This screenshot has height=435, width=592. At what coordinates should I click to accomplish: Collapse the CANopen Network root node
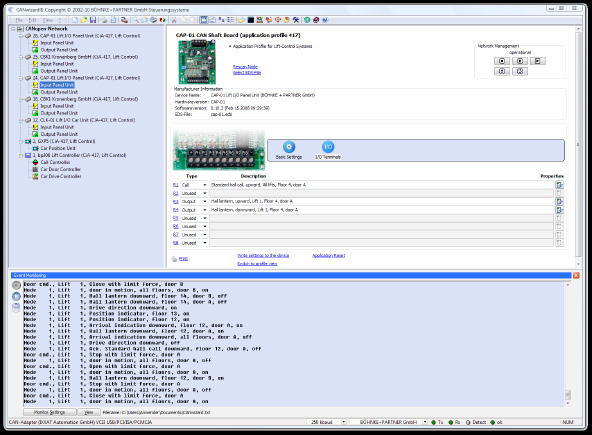click(x=13, y=29)
